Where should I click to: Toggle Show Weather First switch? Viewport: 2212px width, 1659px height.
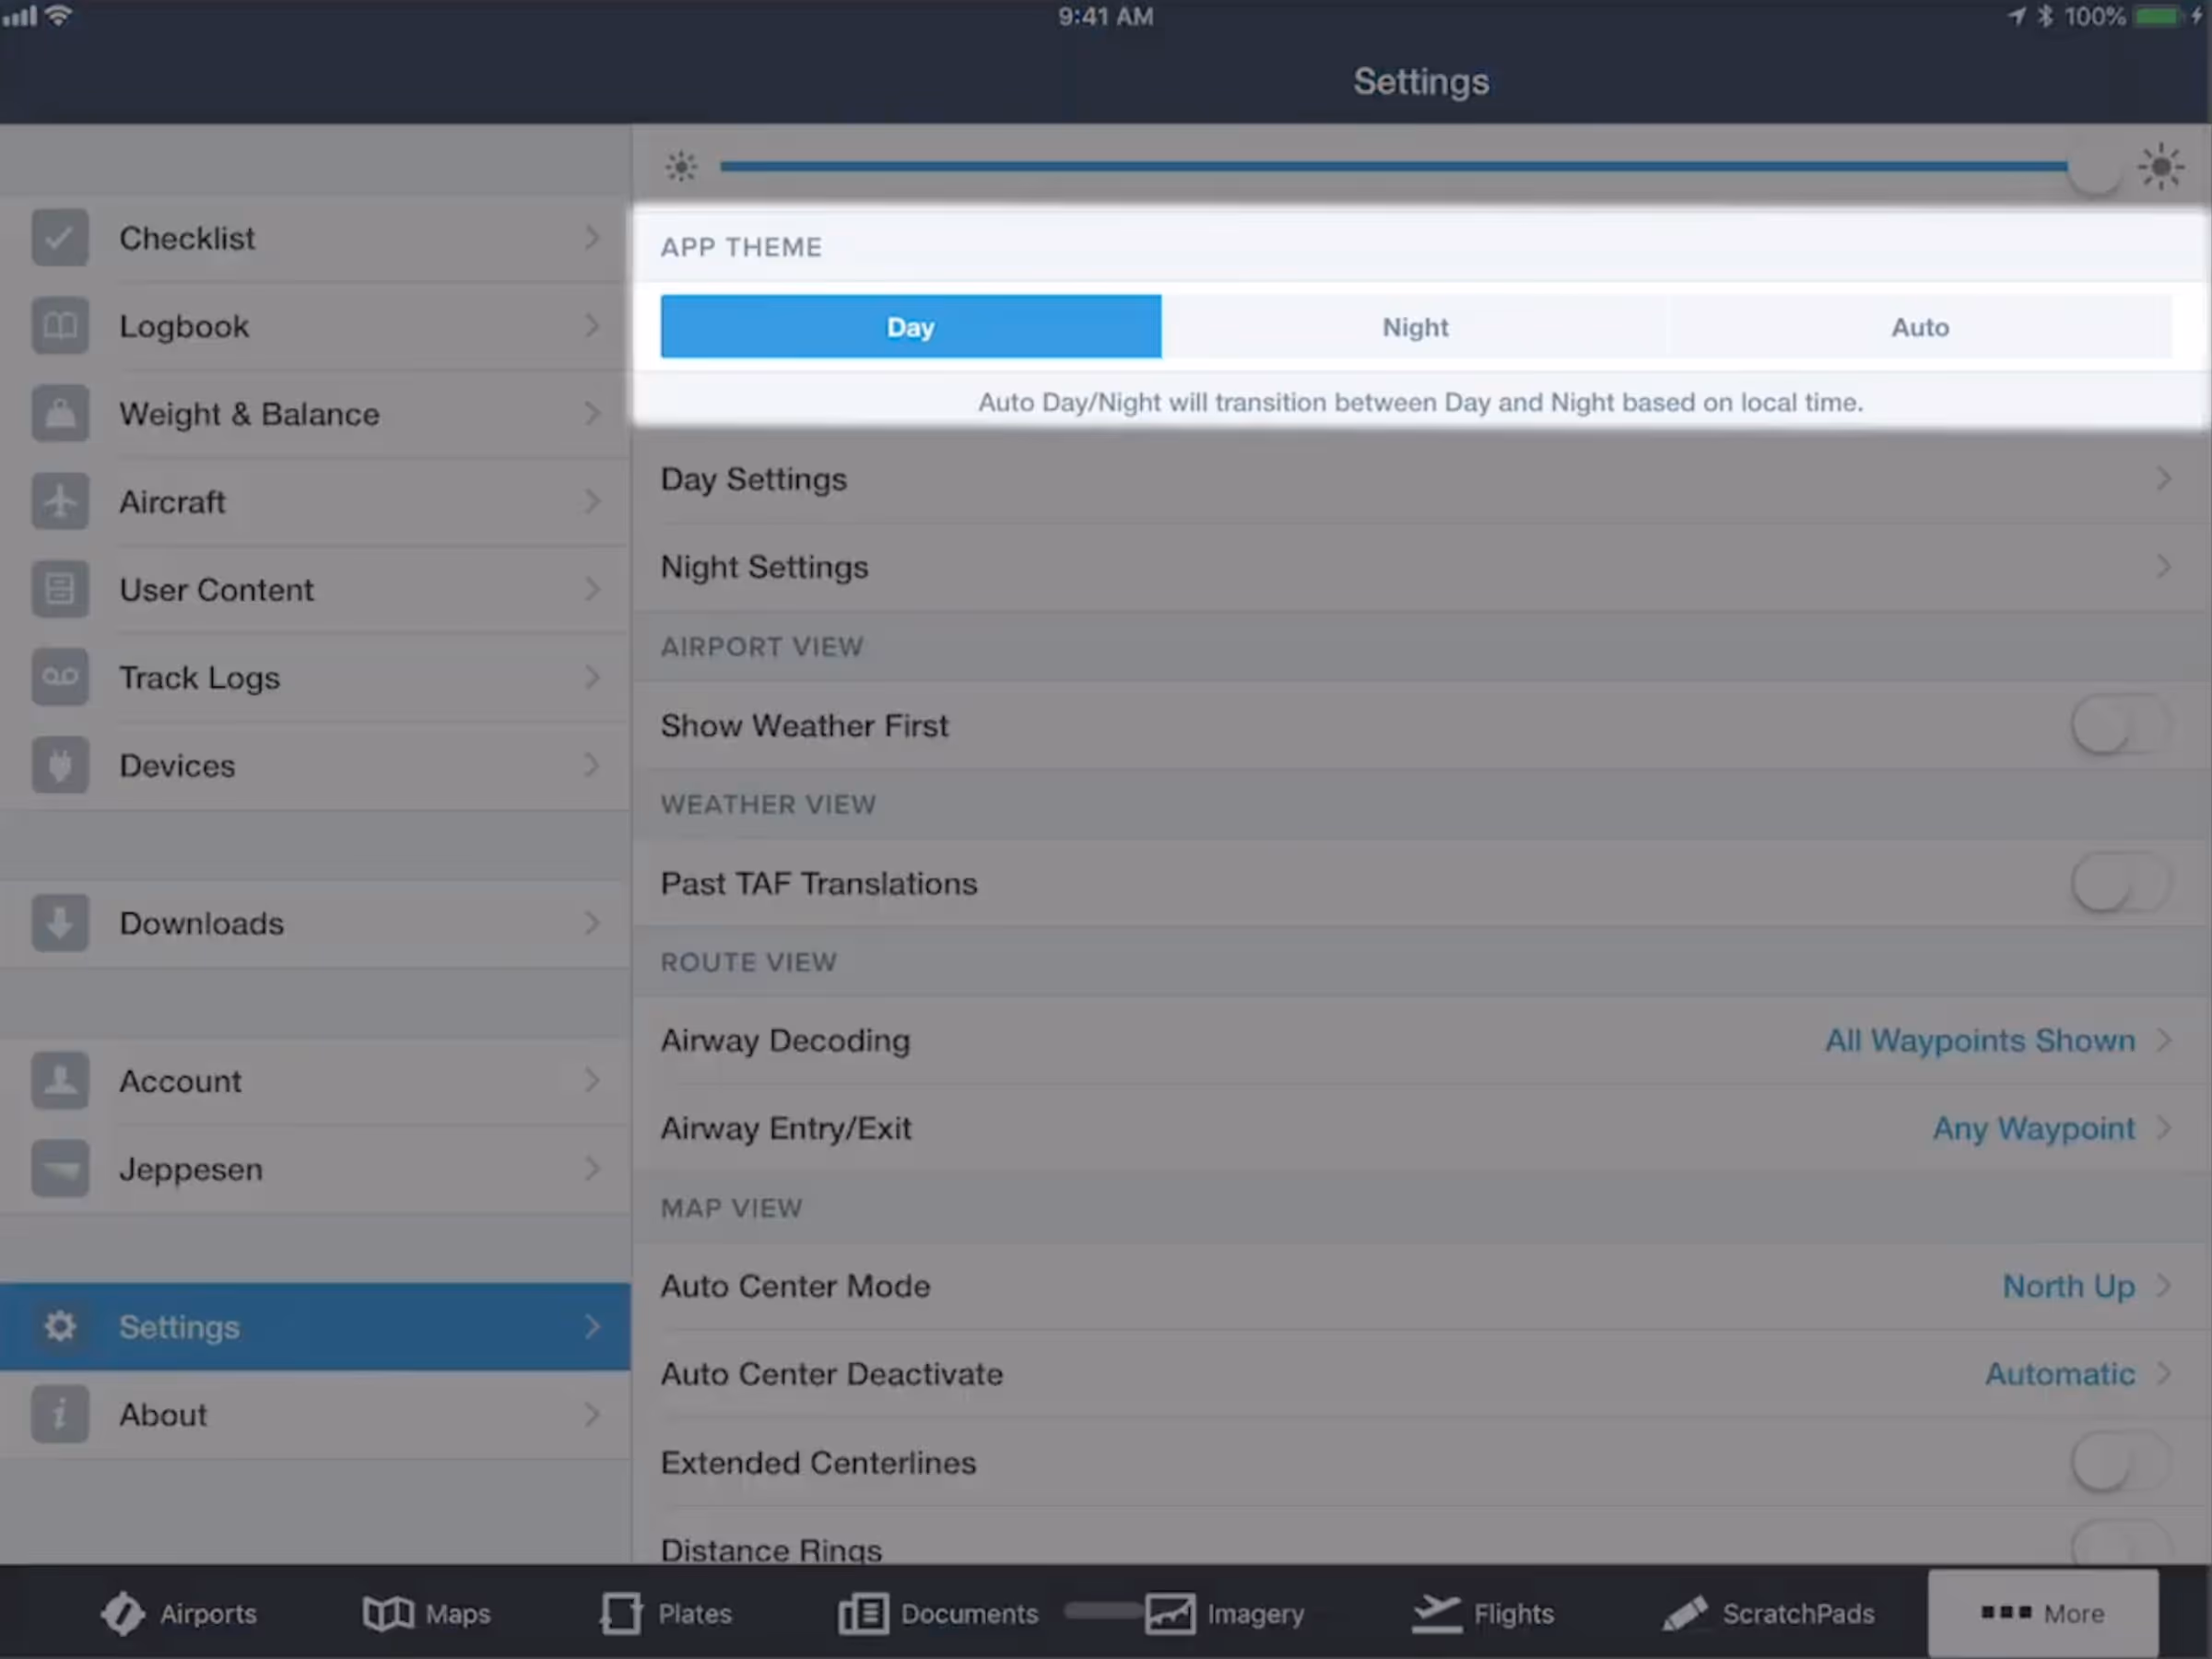point(2118,725)
